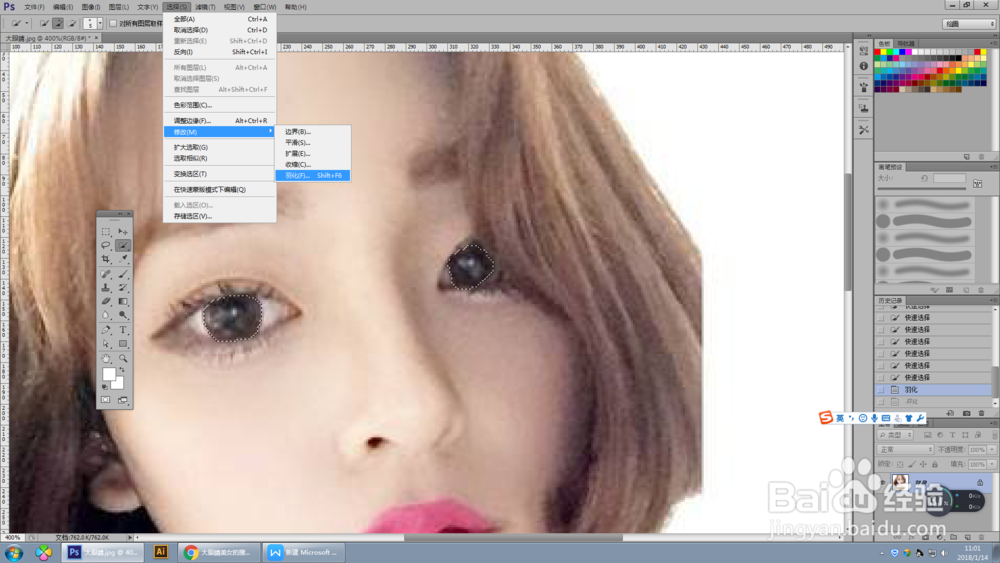
Task: Choose 收缩(C)... from submenu
Action: point(312,165)
